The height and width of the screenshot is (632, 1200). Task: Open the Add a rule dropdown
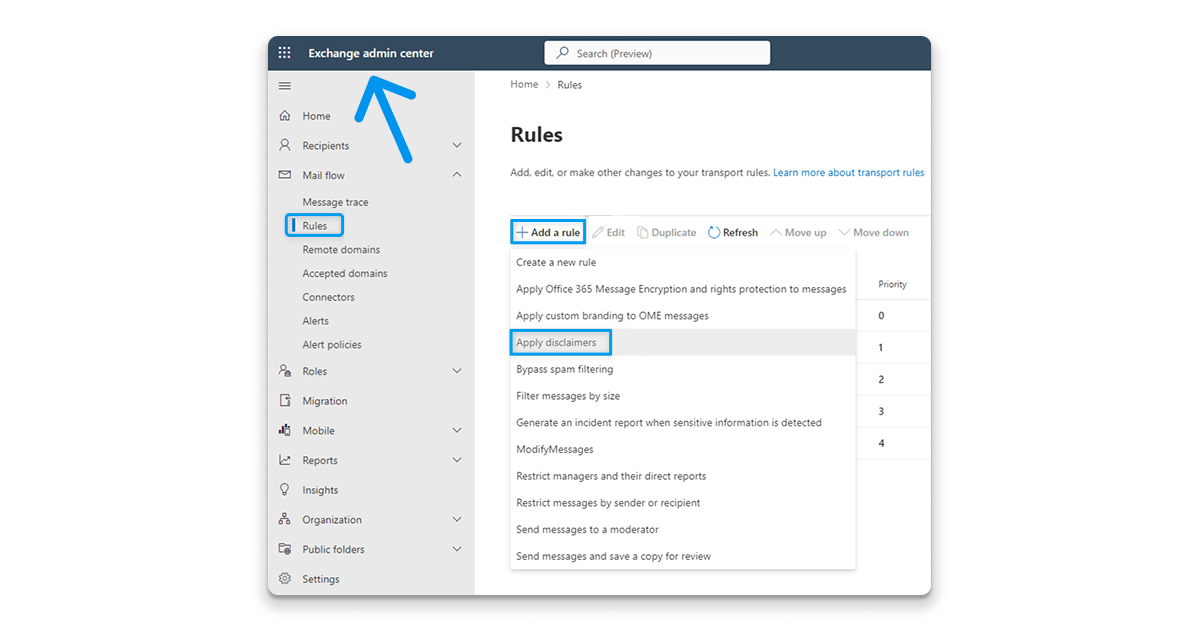click(548, 233)
